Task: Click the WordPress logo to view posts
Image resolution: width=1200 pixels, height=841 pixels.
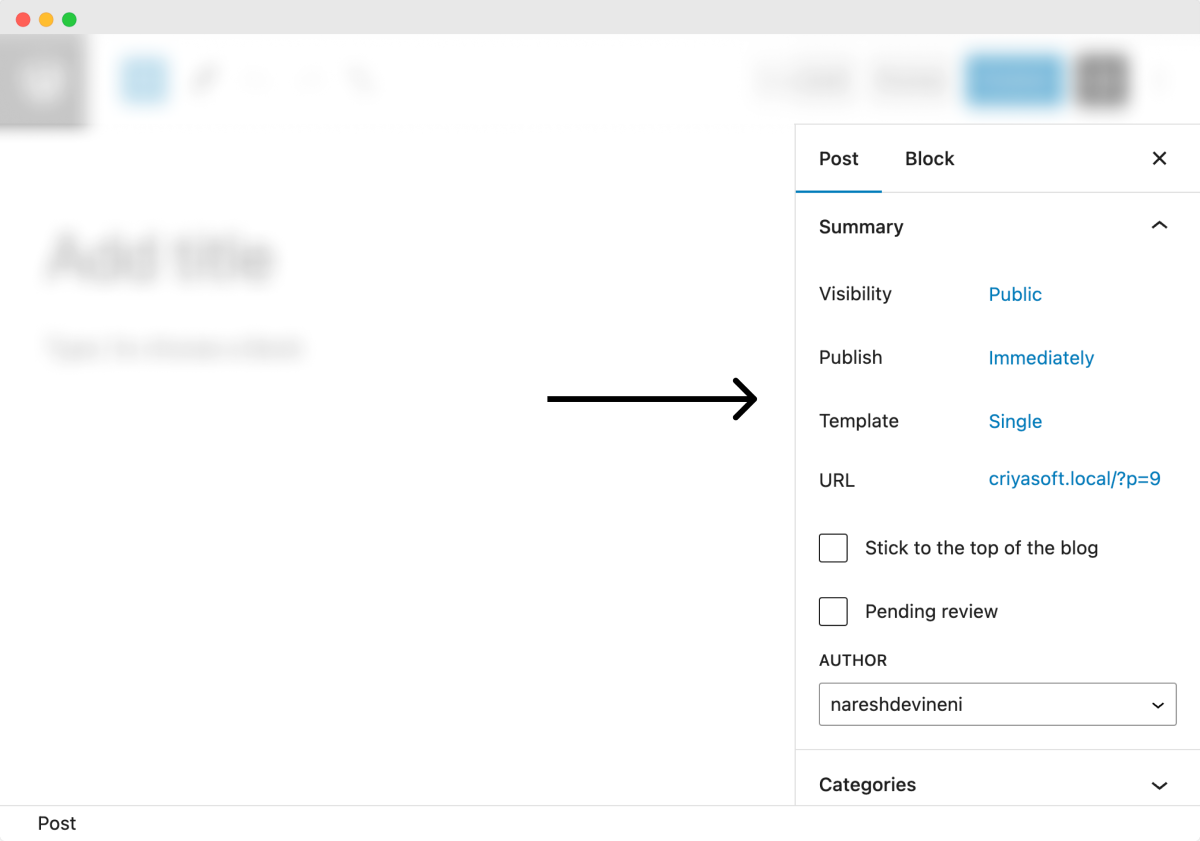Action: click(x=43, y=82)
